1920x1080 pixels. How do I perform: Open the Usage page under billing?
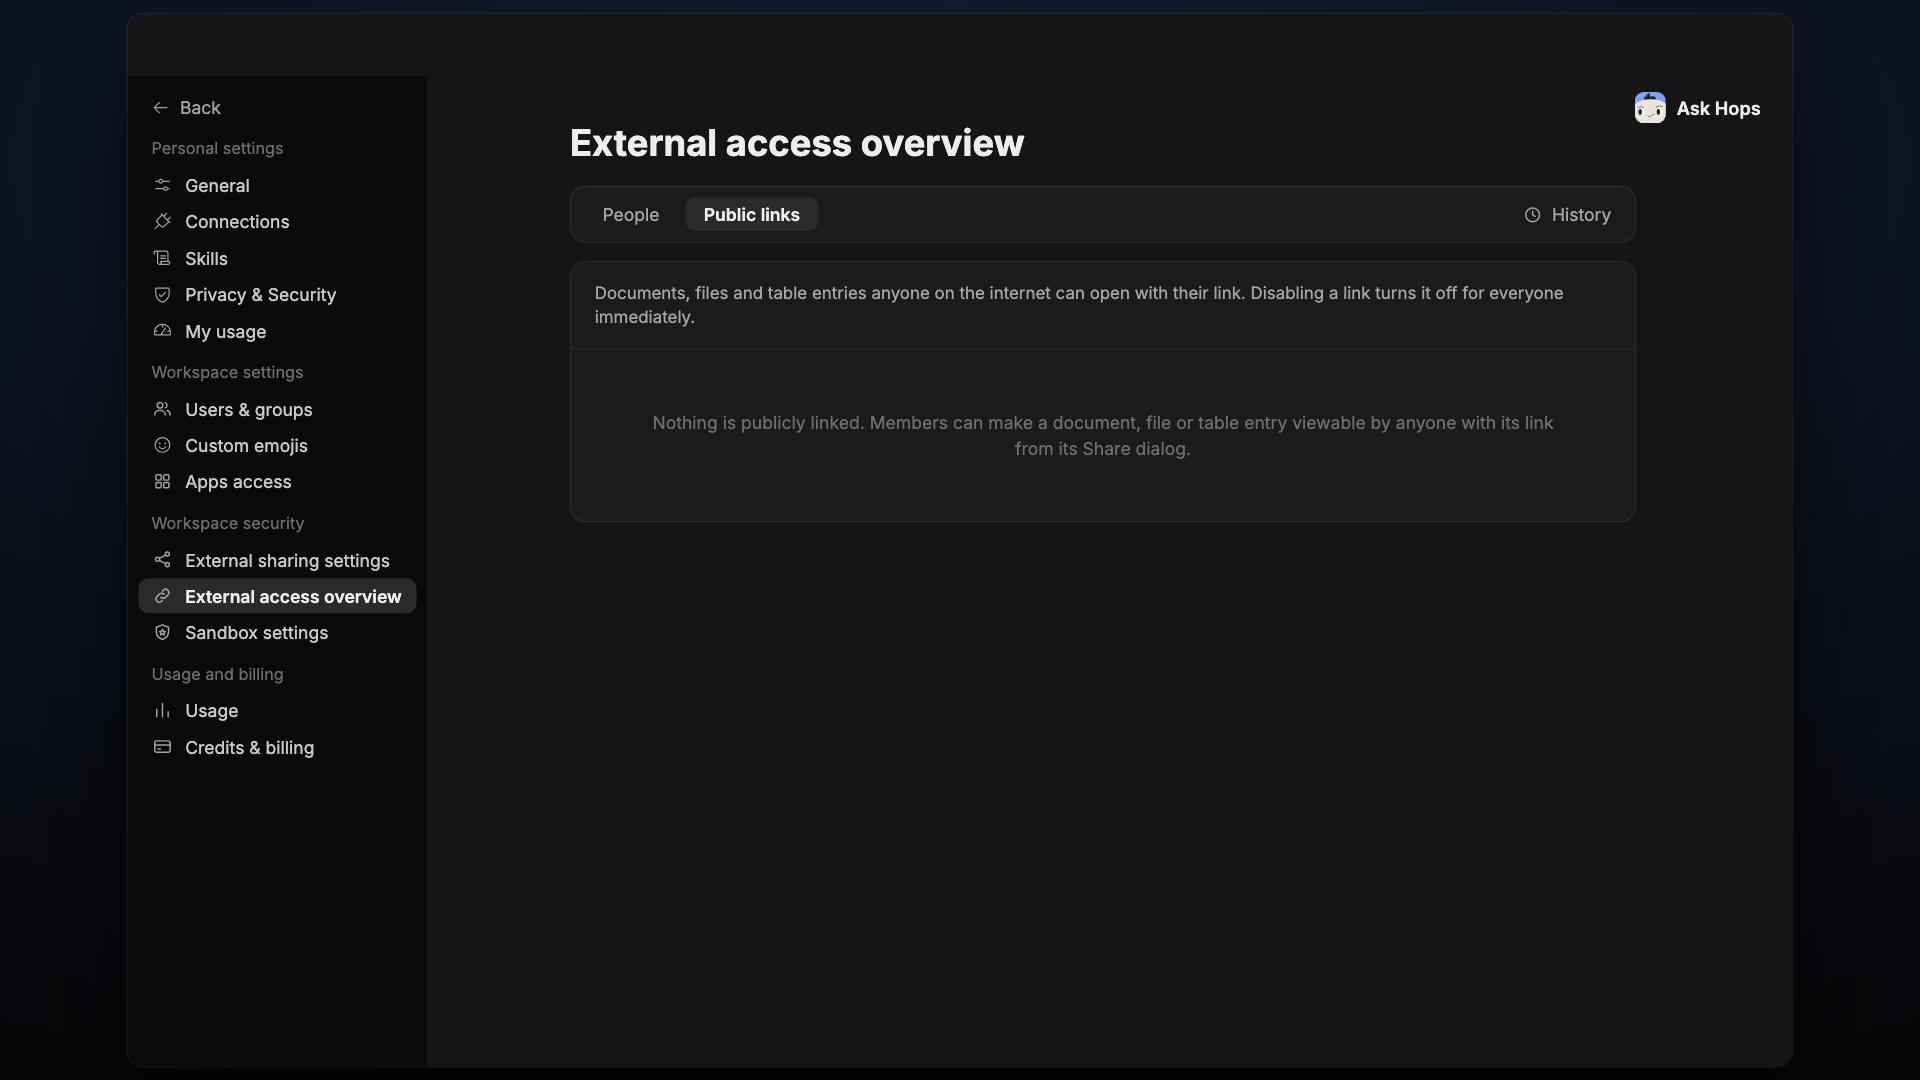[x=277, y=710]
